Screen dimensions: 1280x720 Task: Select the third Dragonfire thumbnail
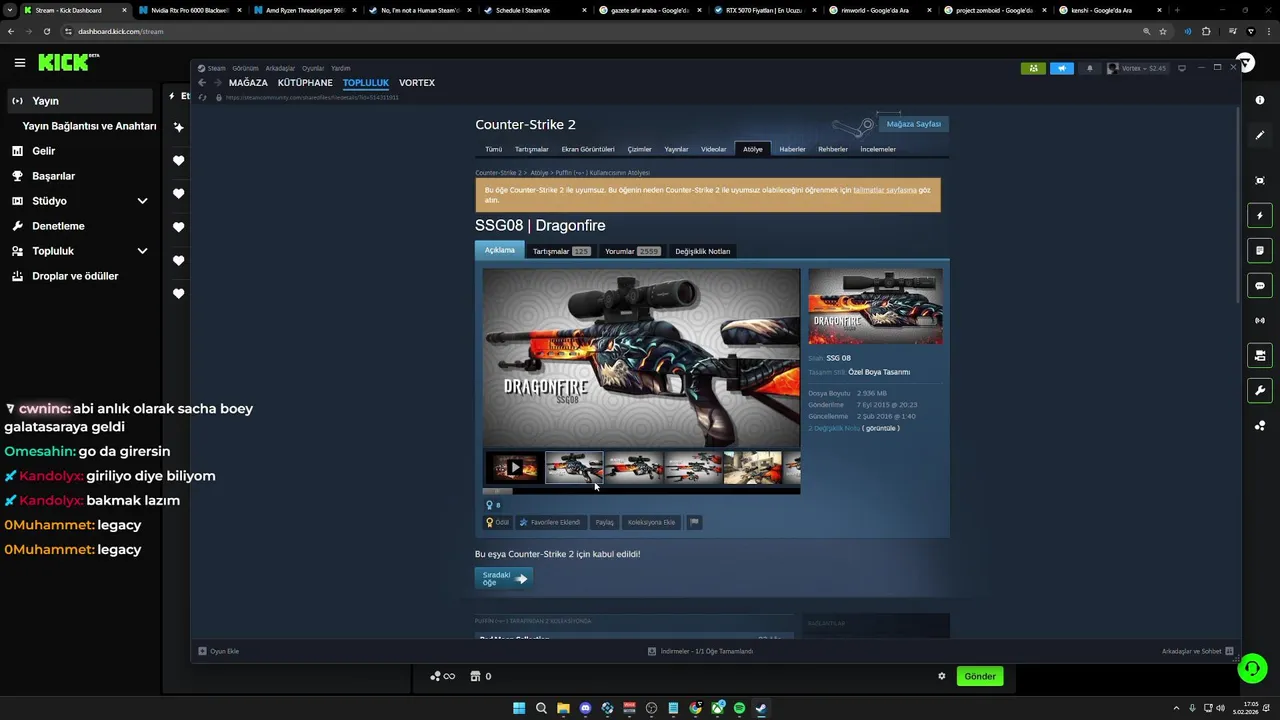point(633,467)
